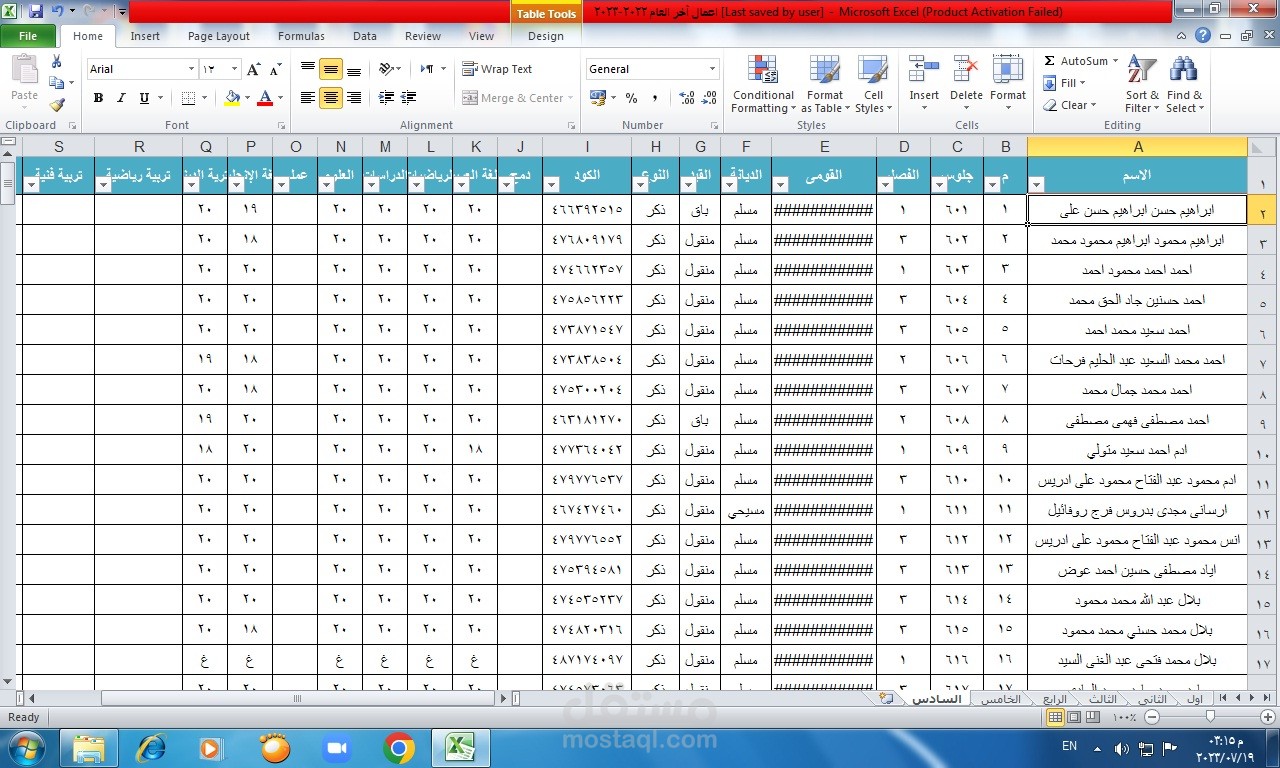
Task: Click the zoom slider handle
Action: [1210, 717]
